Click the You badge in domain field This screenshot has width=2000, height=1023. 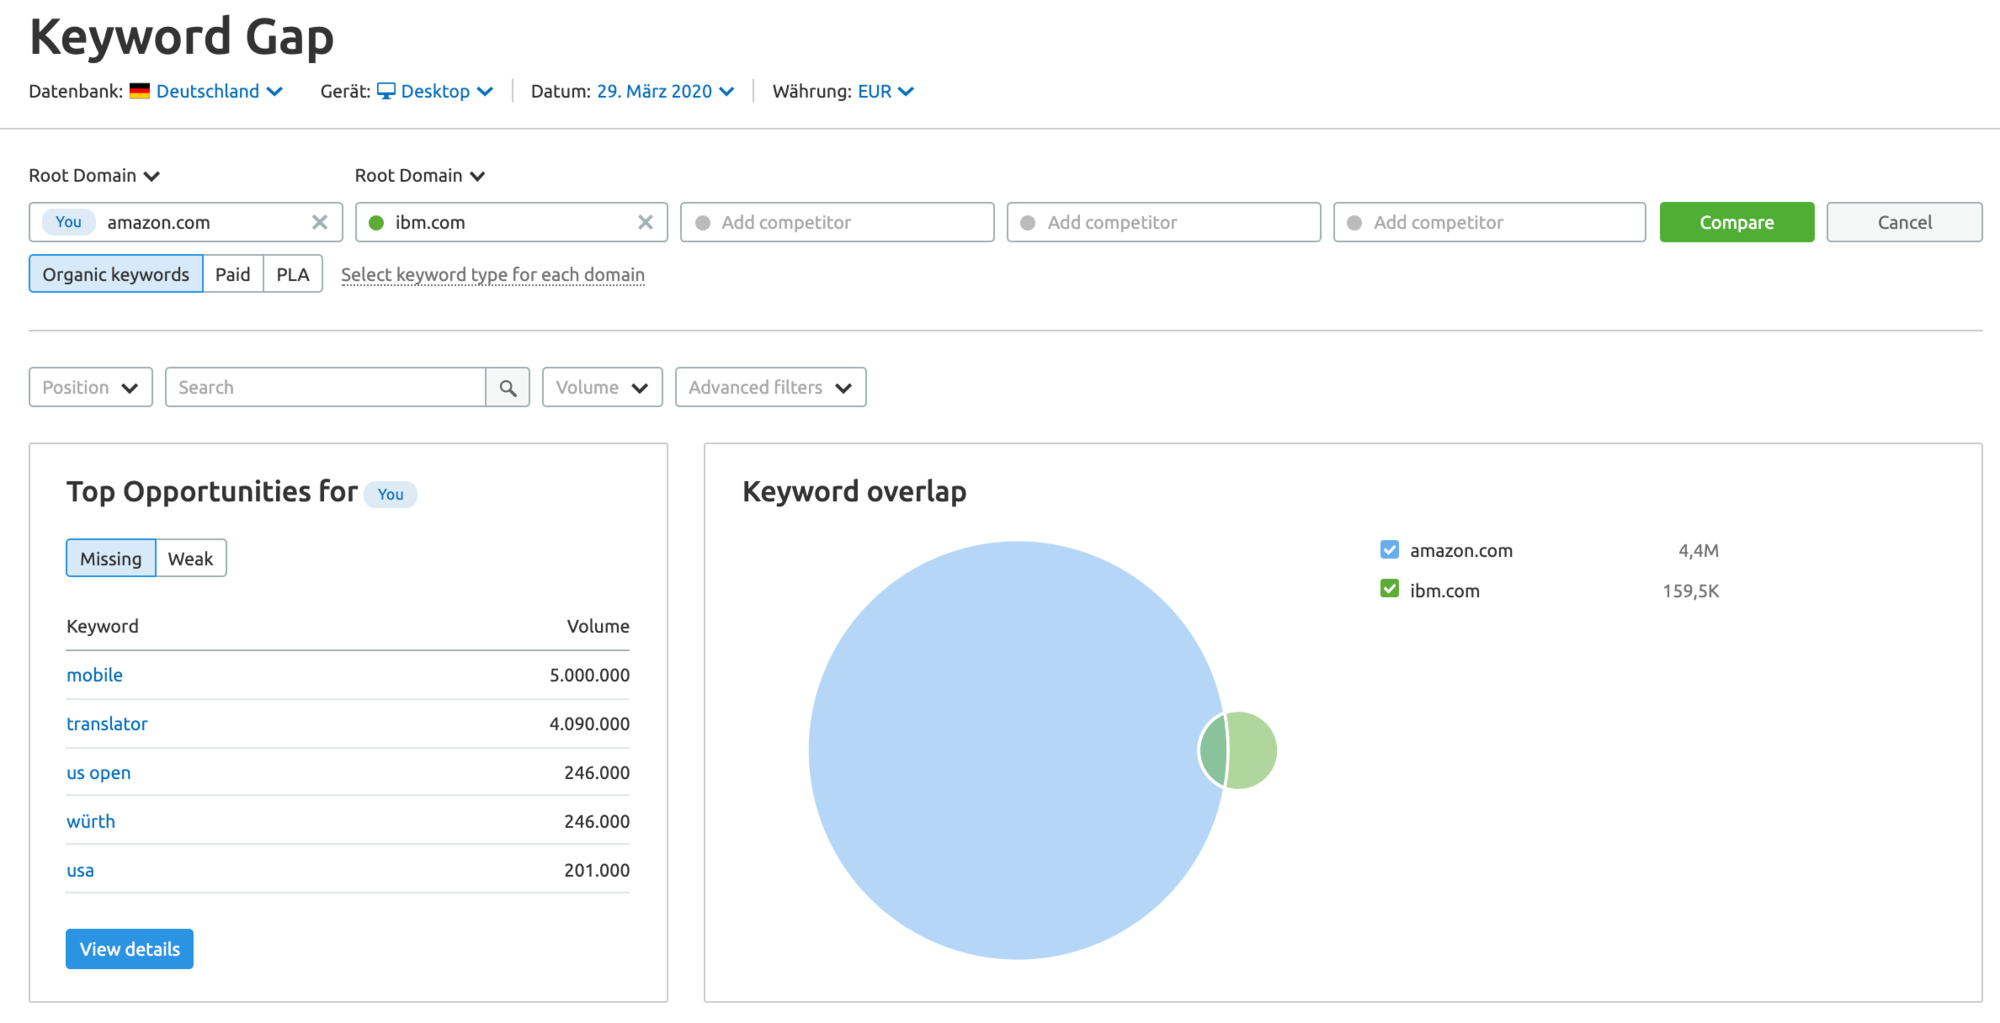pyautogui.click(x=69, y=222)
